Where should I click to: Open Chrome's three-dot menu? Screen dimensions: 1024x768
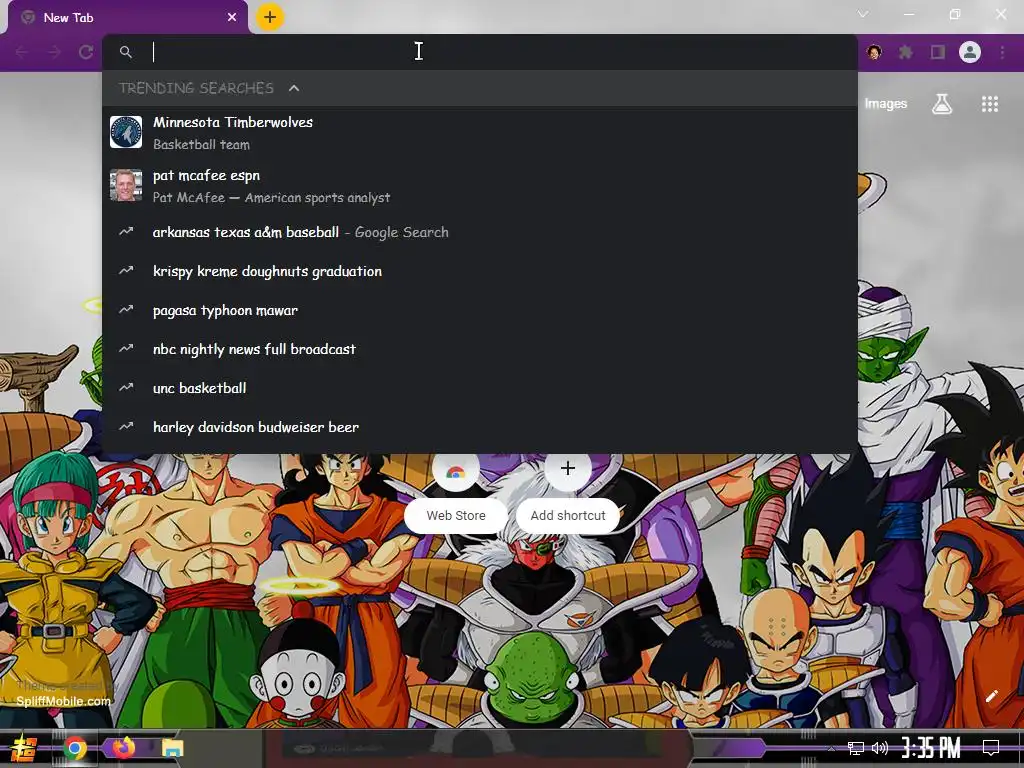tap(1002, 52)
